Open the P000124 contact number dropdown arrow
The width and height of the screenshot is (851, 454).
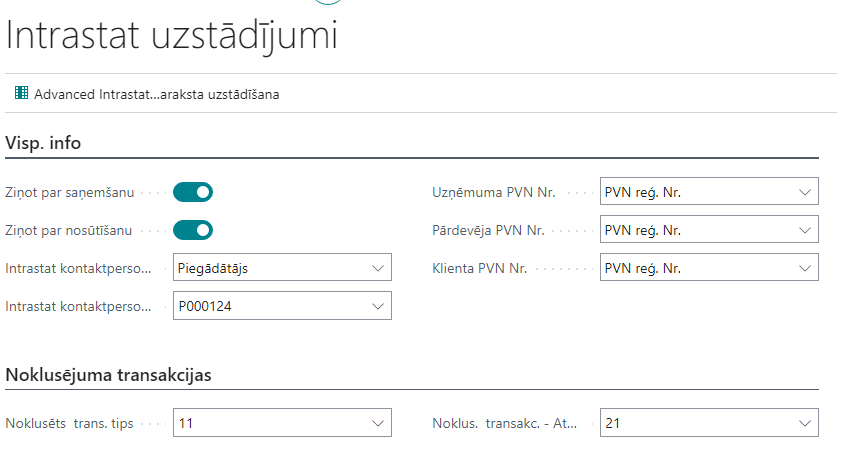[x=377, y=306]
